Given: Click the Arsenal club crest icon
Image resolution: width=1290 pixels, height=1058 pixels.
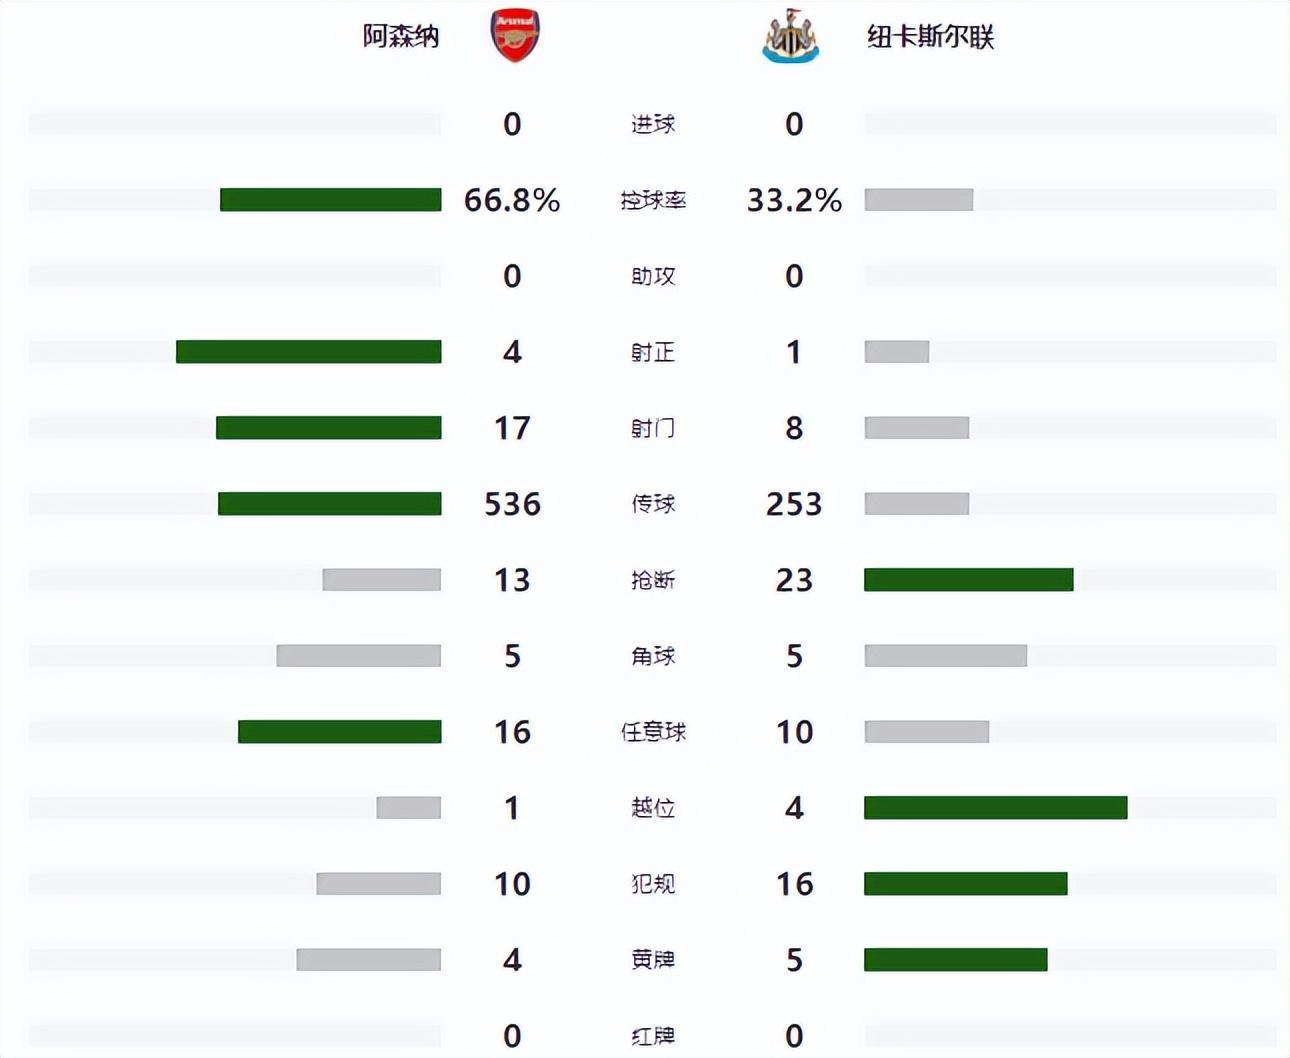Looking at the screenshot, I should coord(515,36).
